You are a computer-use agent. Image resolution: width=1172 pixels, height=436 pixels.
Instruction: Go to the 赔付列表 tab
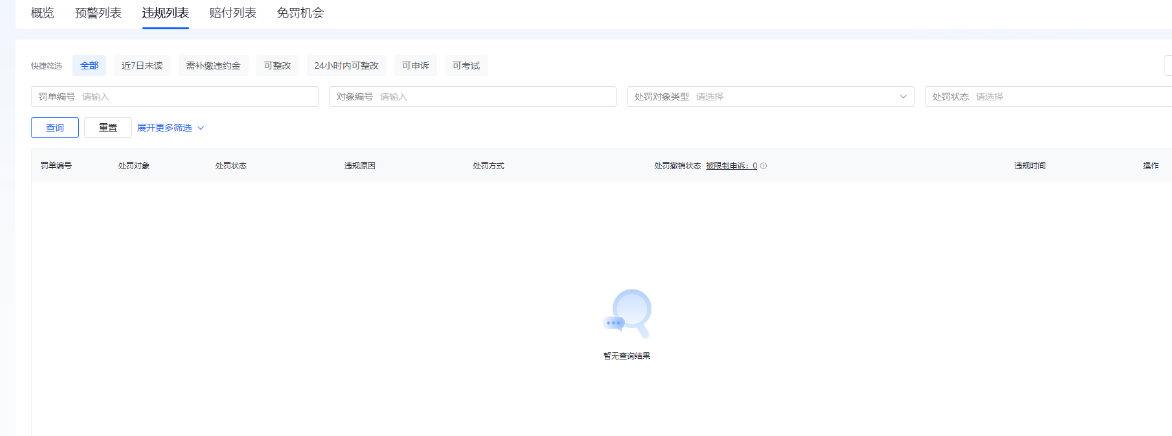coord(233,13)
